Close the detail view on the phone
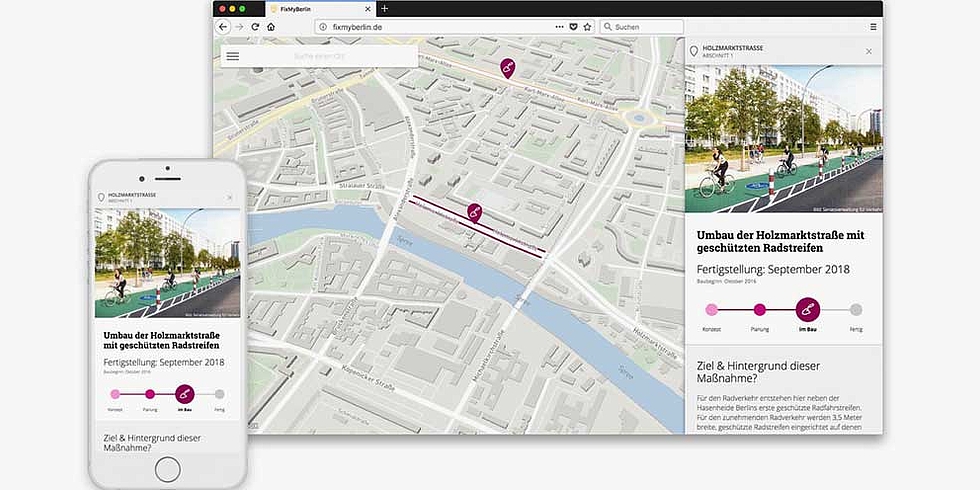Viewport: 980px width, 490px height. 229,198
